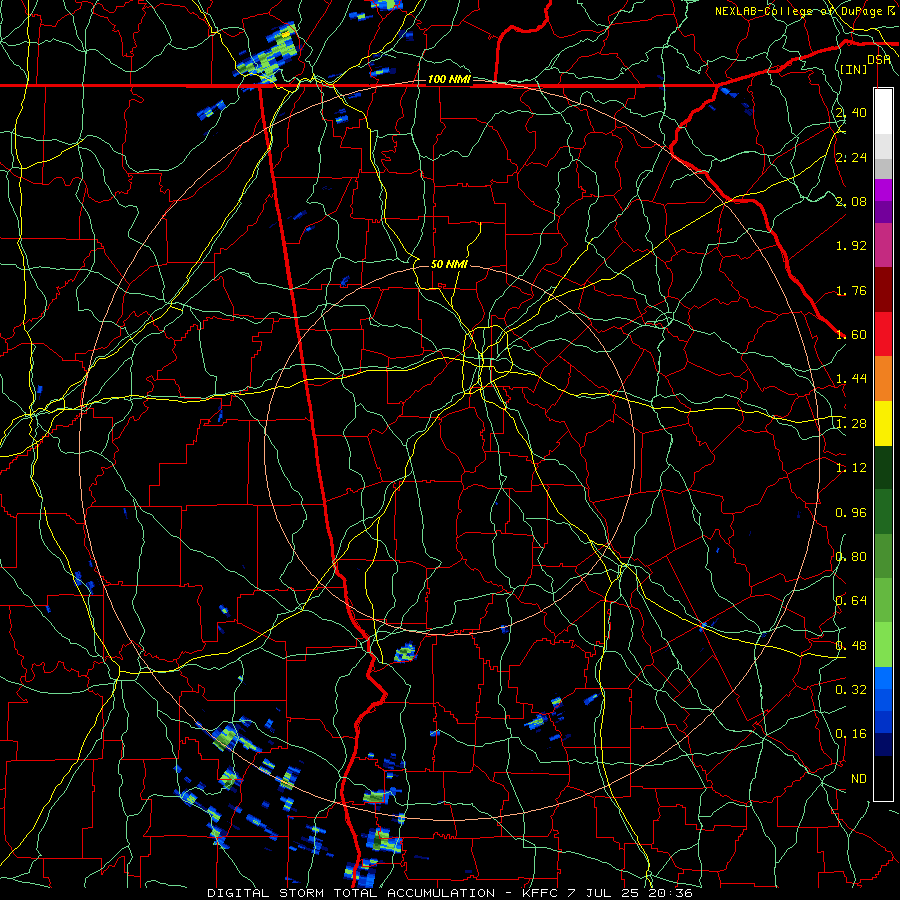
Task: Click the darkest green legend swatch
Action: [x=883, y=467]
